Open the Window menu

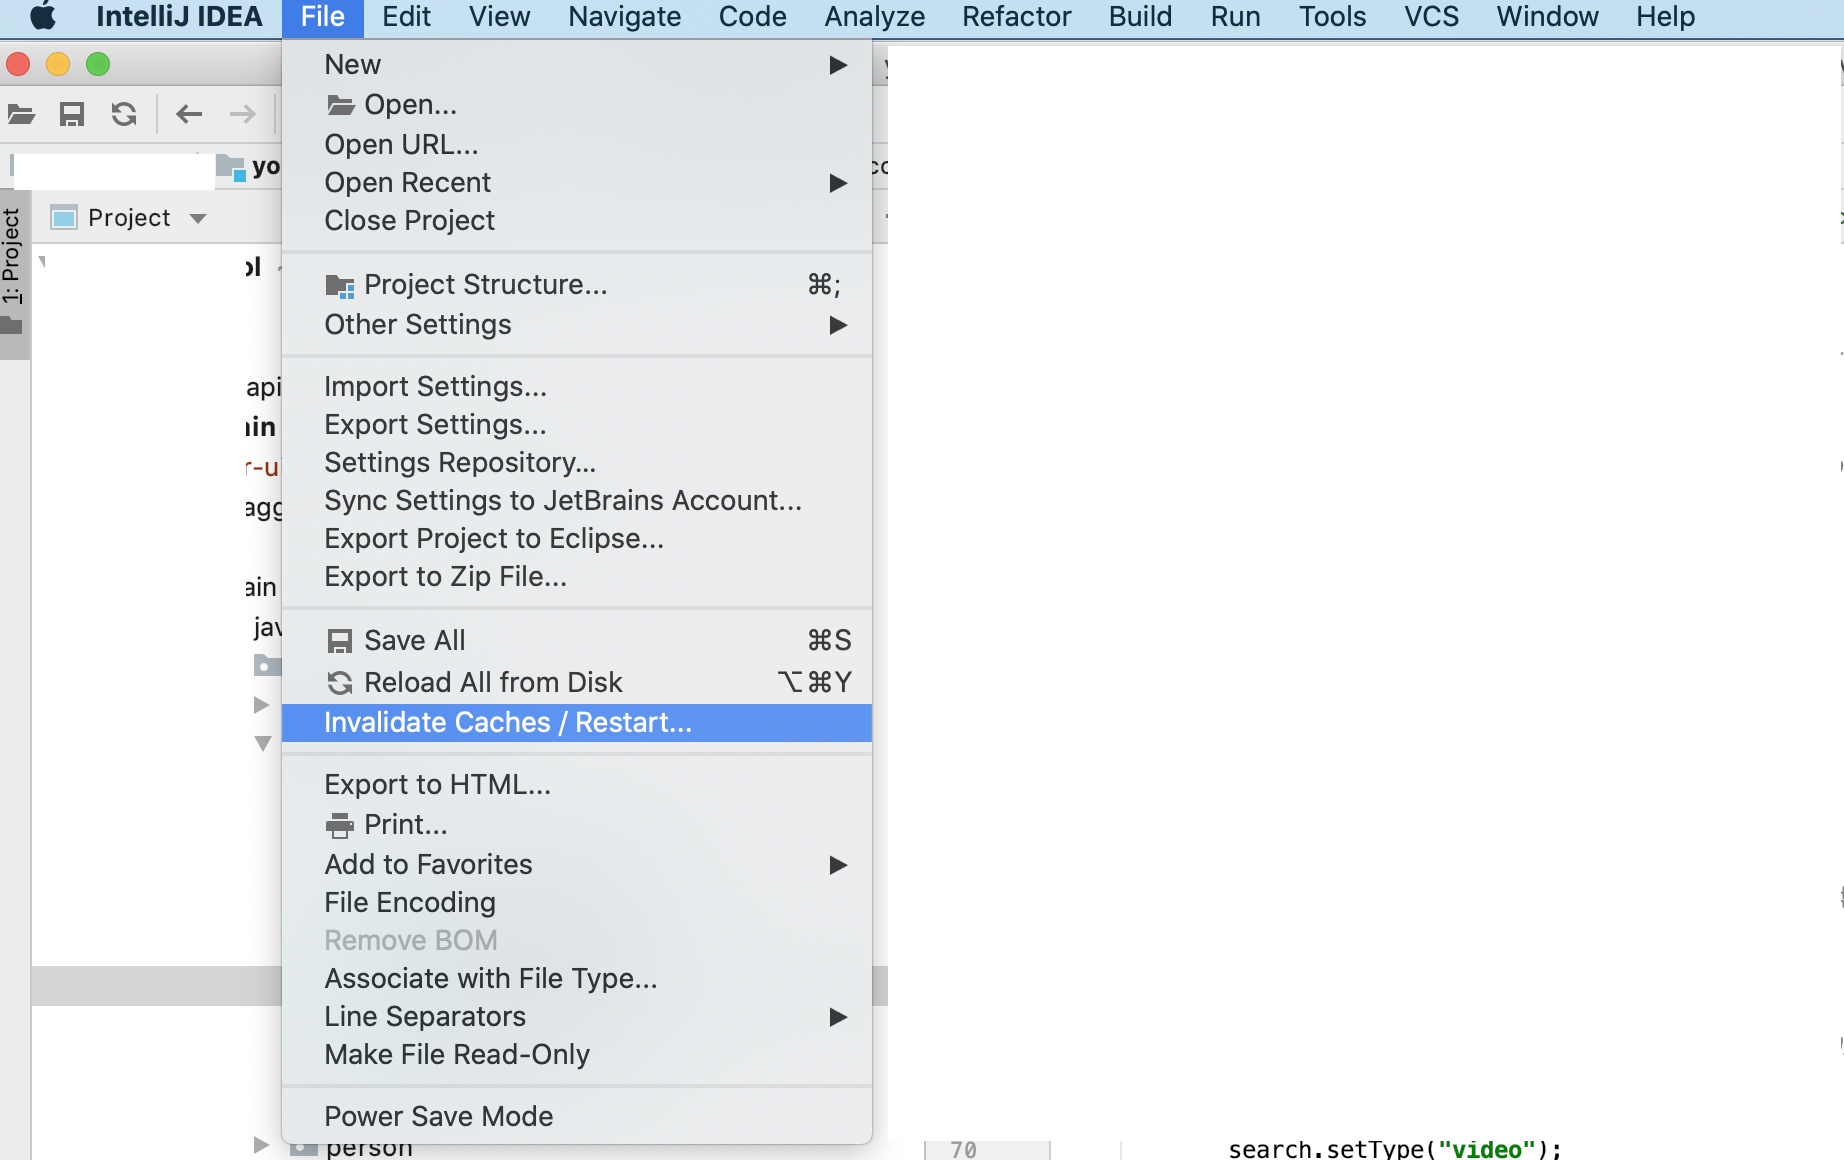point(1547,17)
